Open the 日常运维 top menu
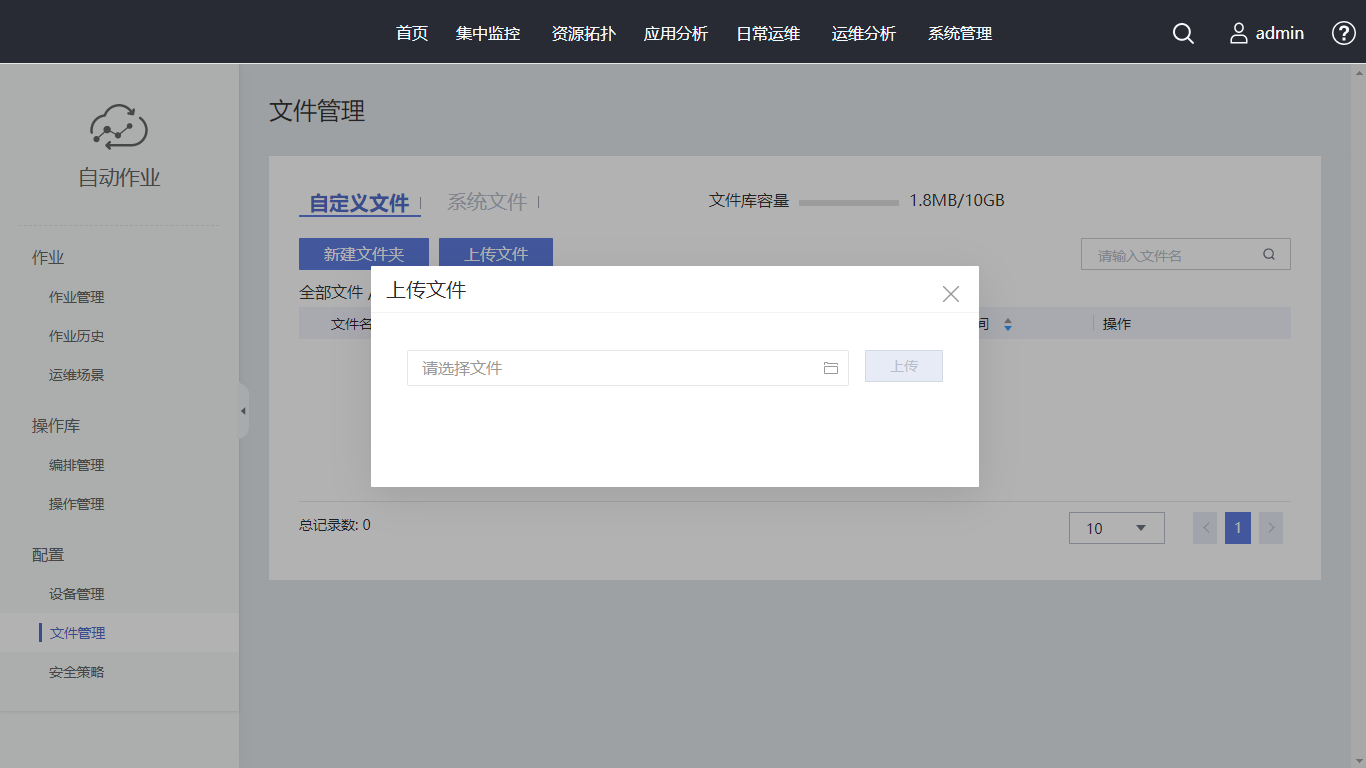Image resolution: width=1366 pixels, height=768 pixels. pyautogui.click(x=768, y=34)
